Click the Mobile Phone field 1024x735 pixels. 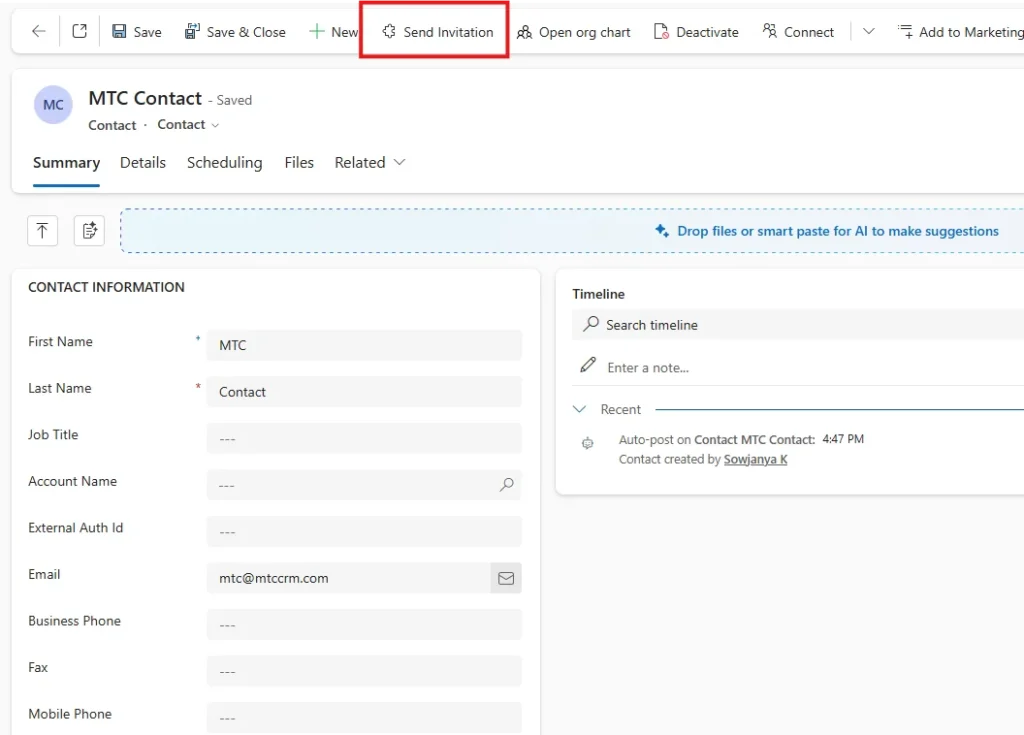(364, 718)
